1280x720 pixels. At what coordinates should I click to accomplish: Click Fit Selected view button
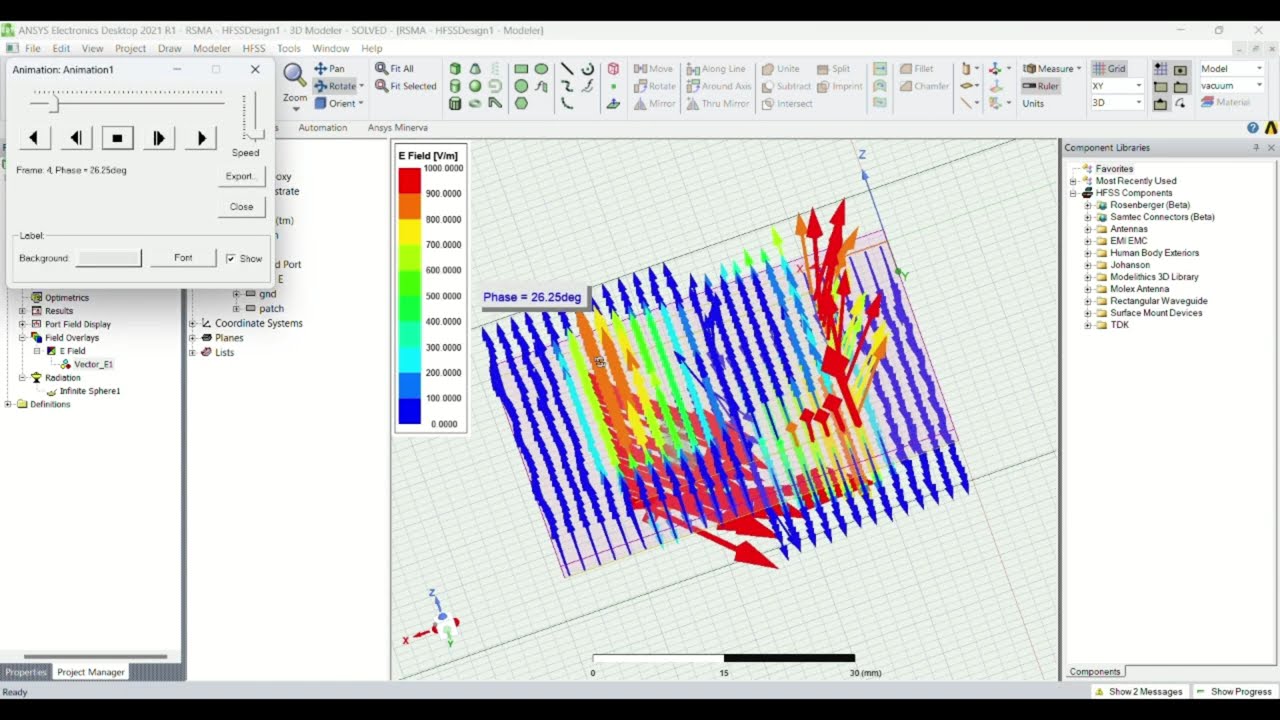click(406, 86)
